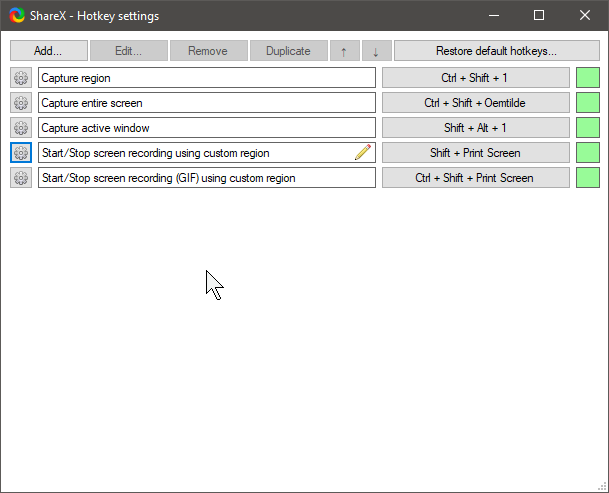Select the Capture entire screen description field
Image resolution: width=609 pixels, height=493 pixels.
[x=206, y=103]
